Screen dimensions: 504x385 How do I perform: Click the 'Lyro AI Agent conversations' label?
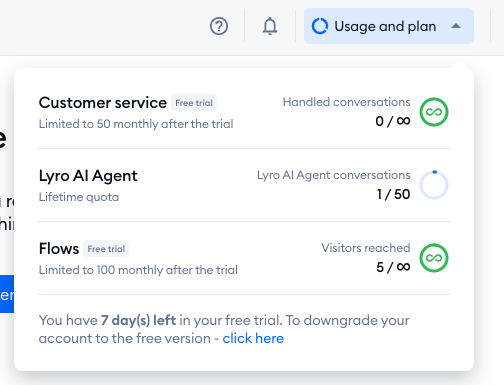pos(334,175)
